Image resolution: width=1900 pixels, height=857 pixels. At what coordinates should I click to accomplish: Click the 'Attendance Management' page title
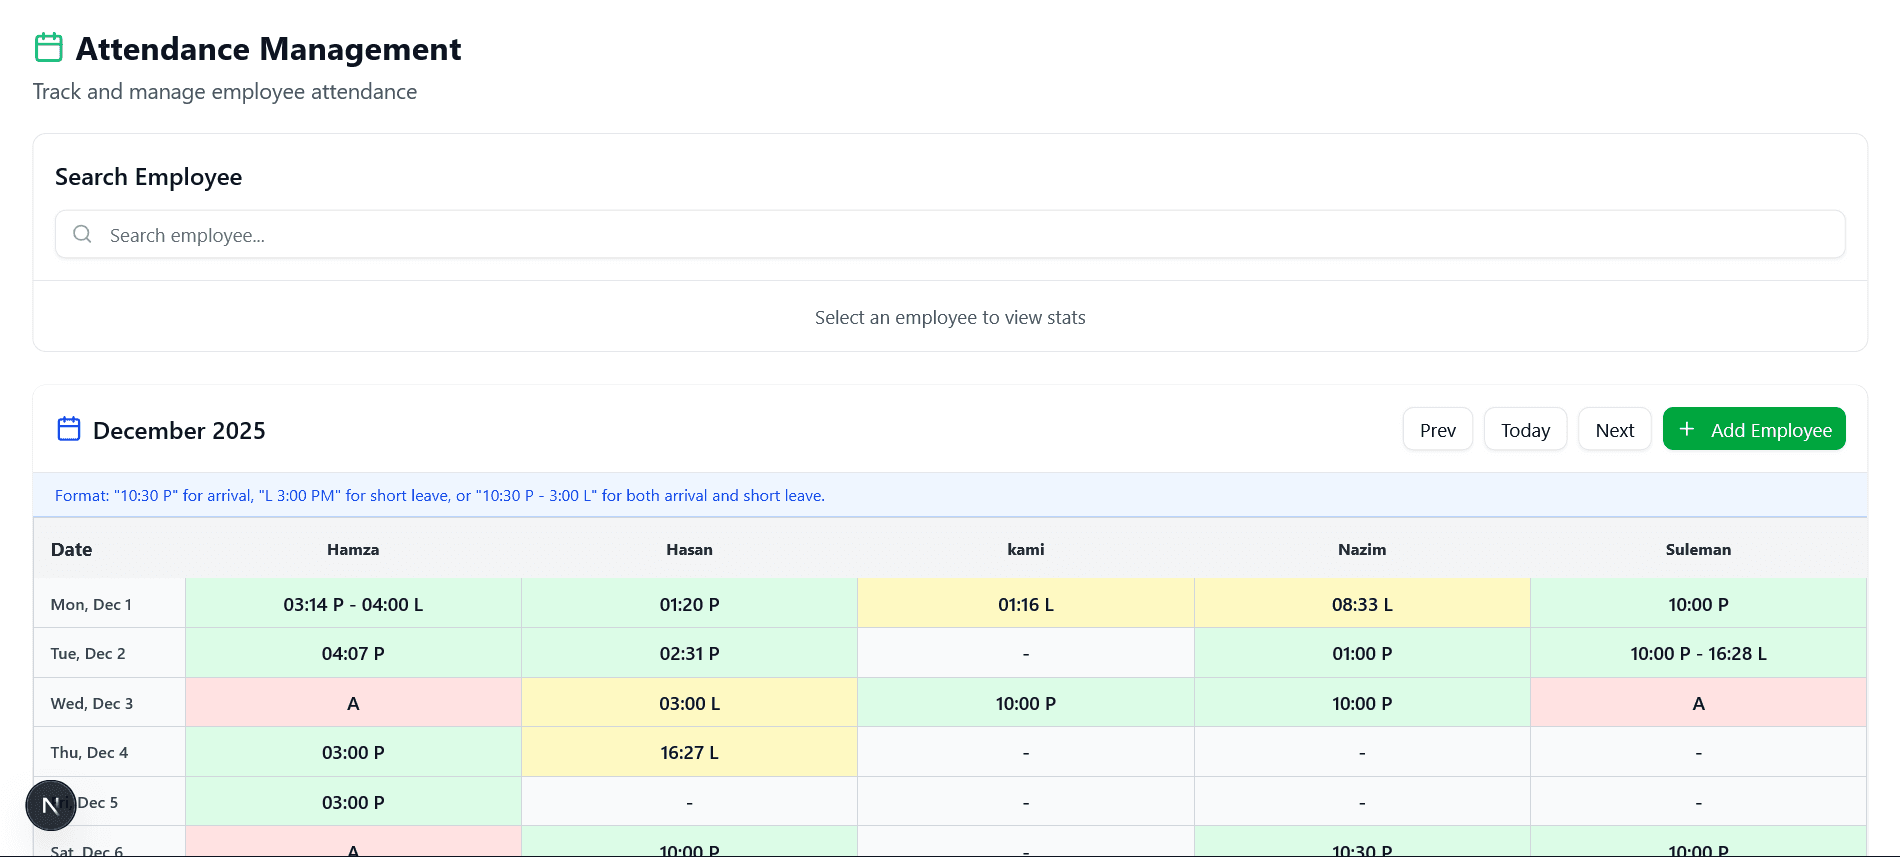point(268,48)
